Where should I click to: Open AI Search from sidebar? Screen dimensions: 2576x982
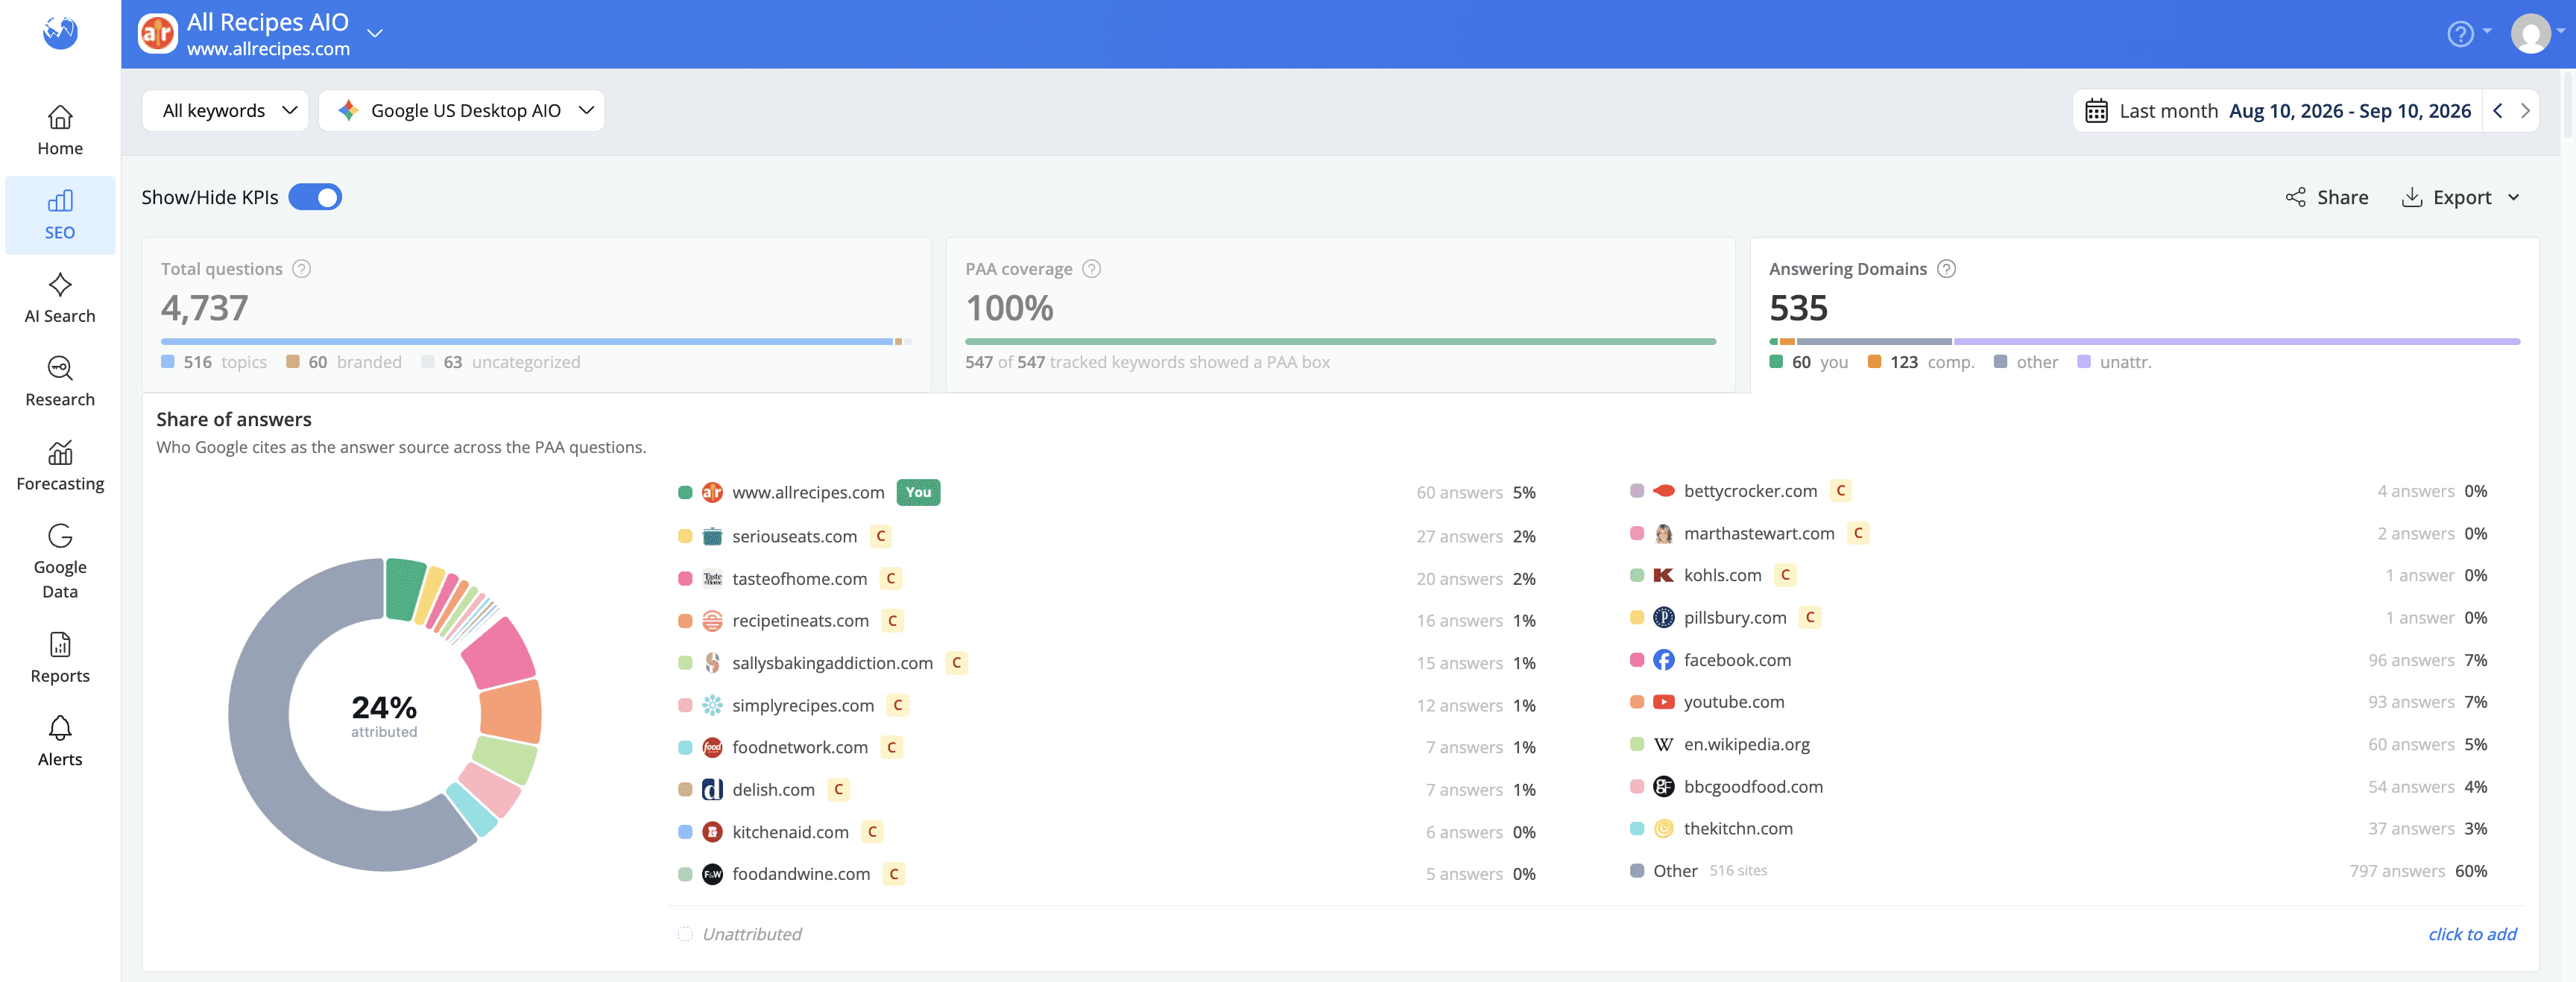click(60, 299)
